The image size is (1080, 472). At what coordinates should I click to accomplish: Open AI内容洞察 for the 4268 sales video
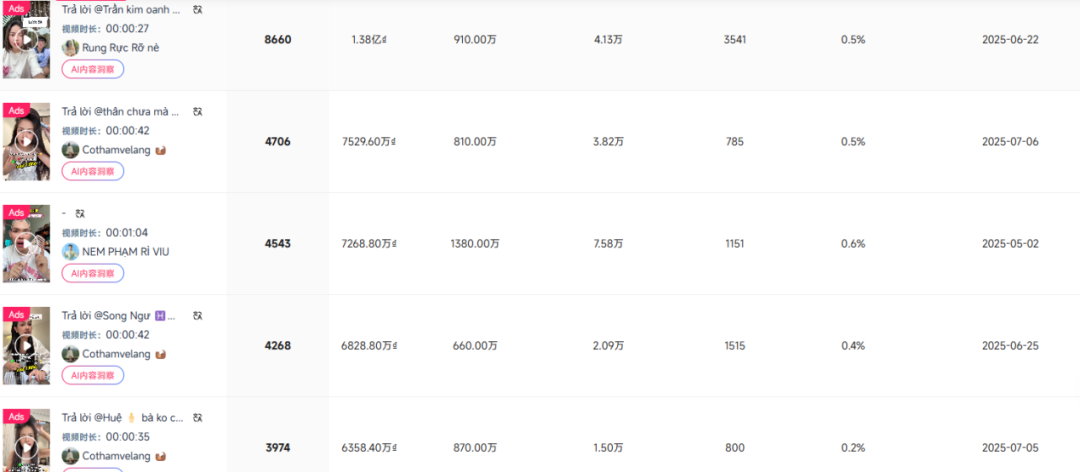click(93, 375)
